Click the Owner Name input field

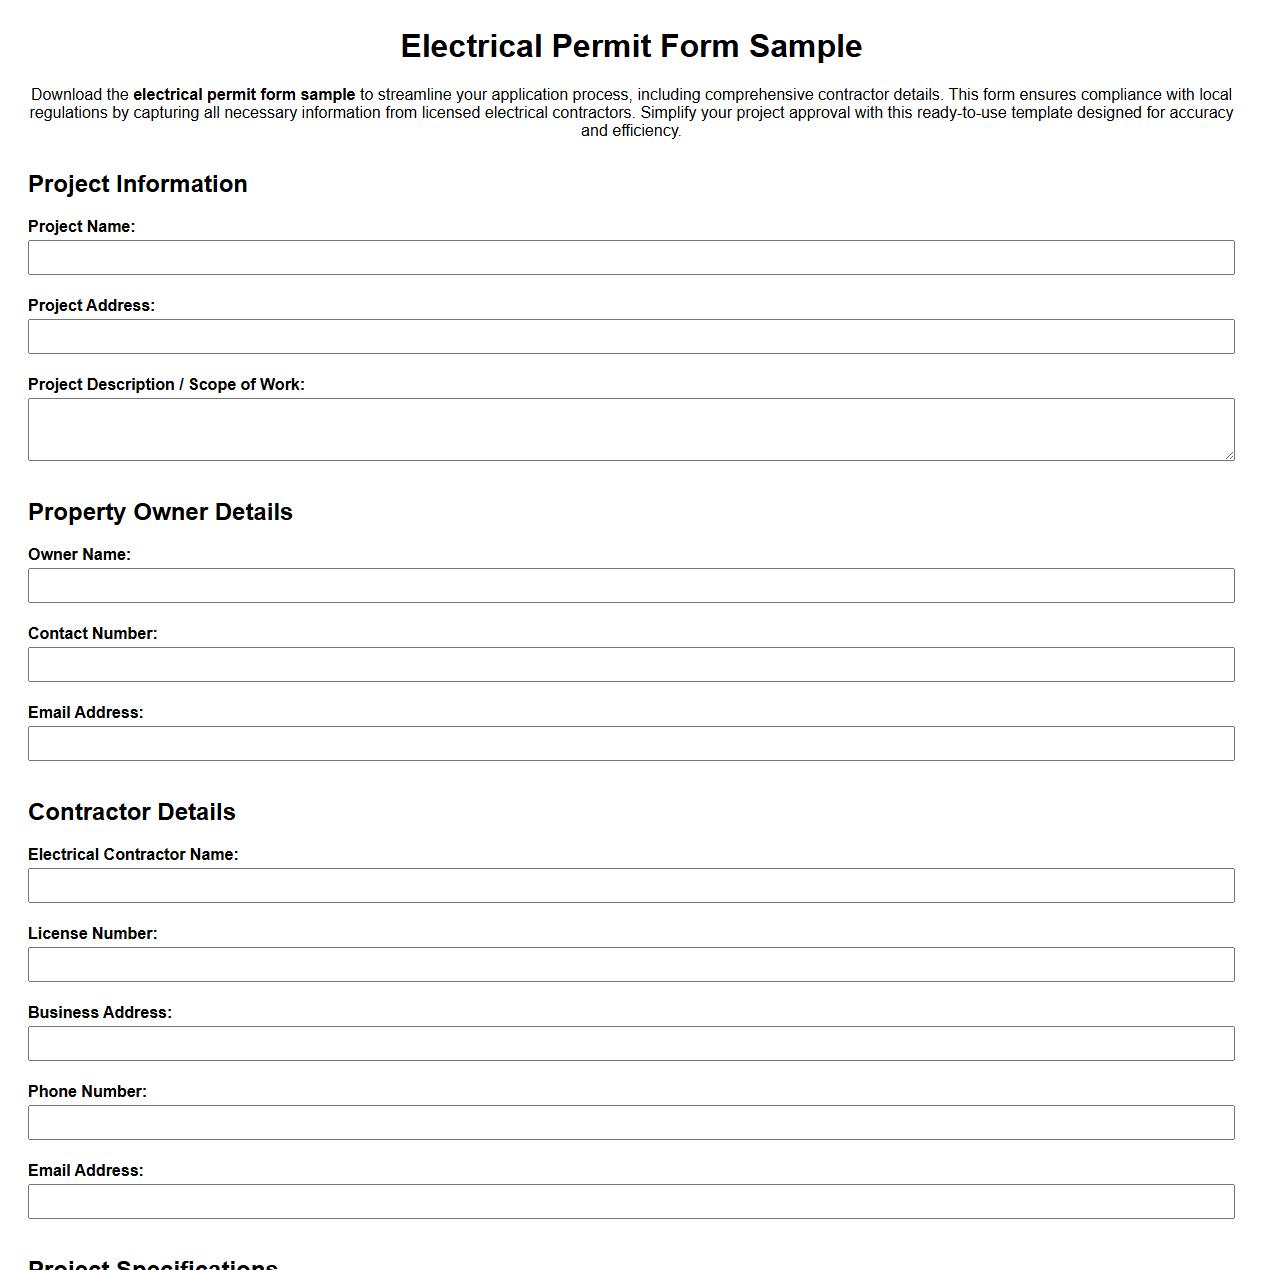point(630,585)
